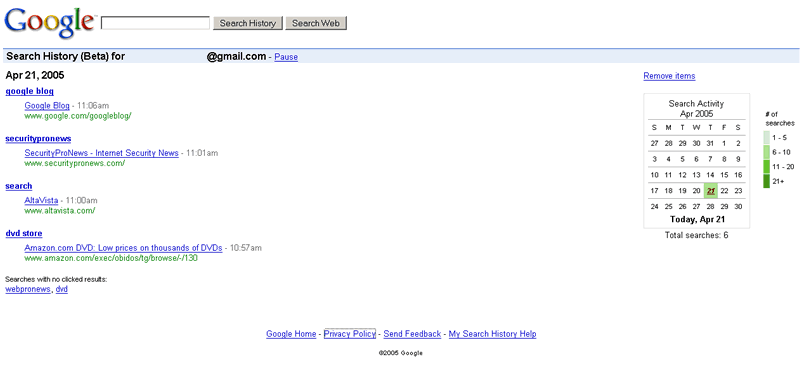Focus the search text box
The image size is (800, 380).
point(156,23)
